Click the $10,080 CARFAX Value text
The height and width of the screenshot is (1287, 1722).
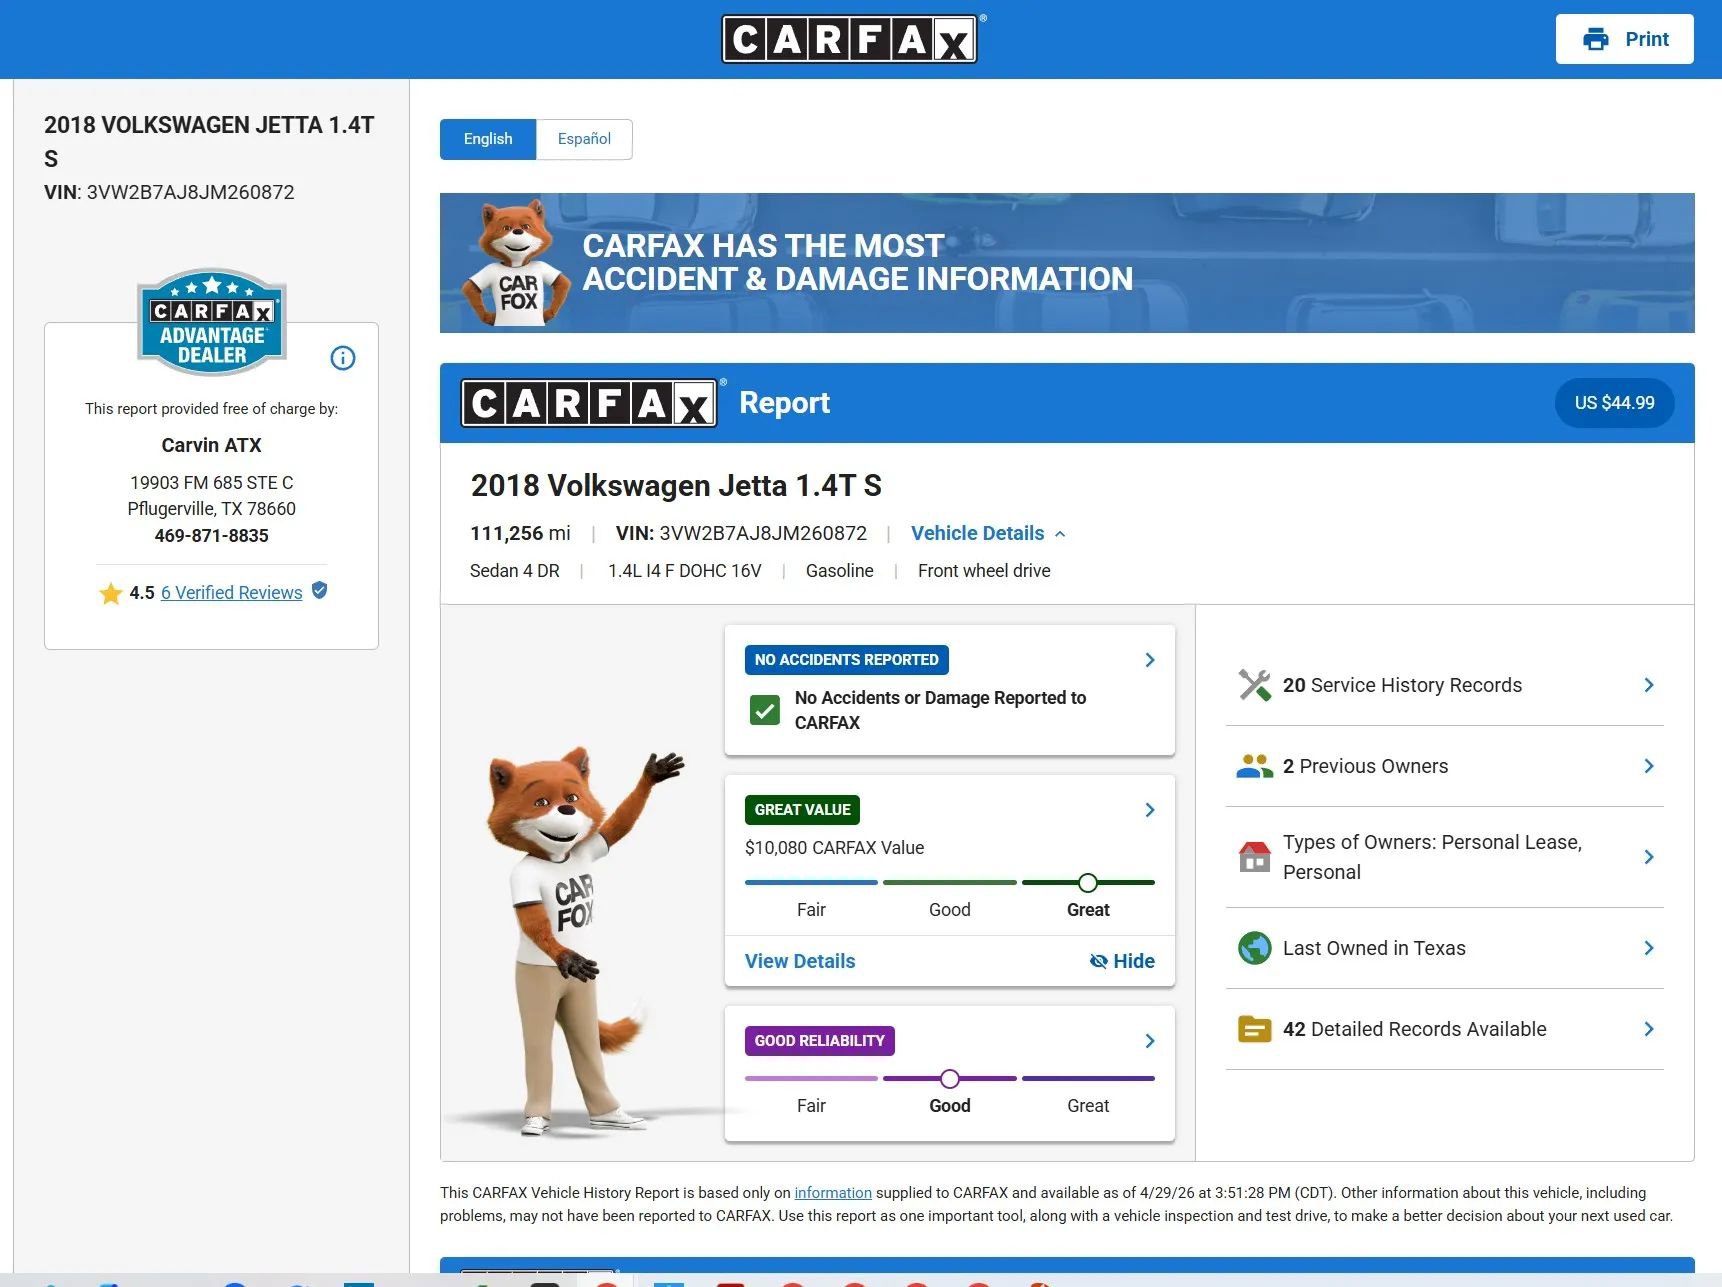[834, 848]
